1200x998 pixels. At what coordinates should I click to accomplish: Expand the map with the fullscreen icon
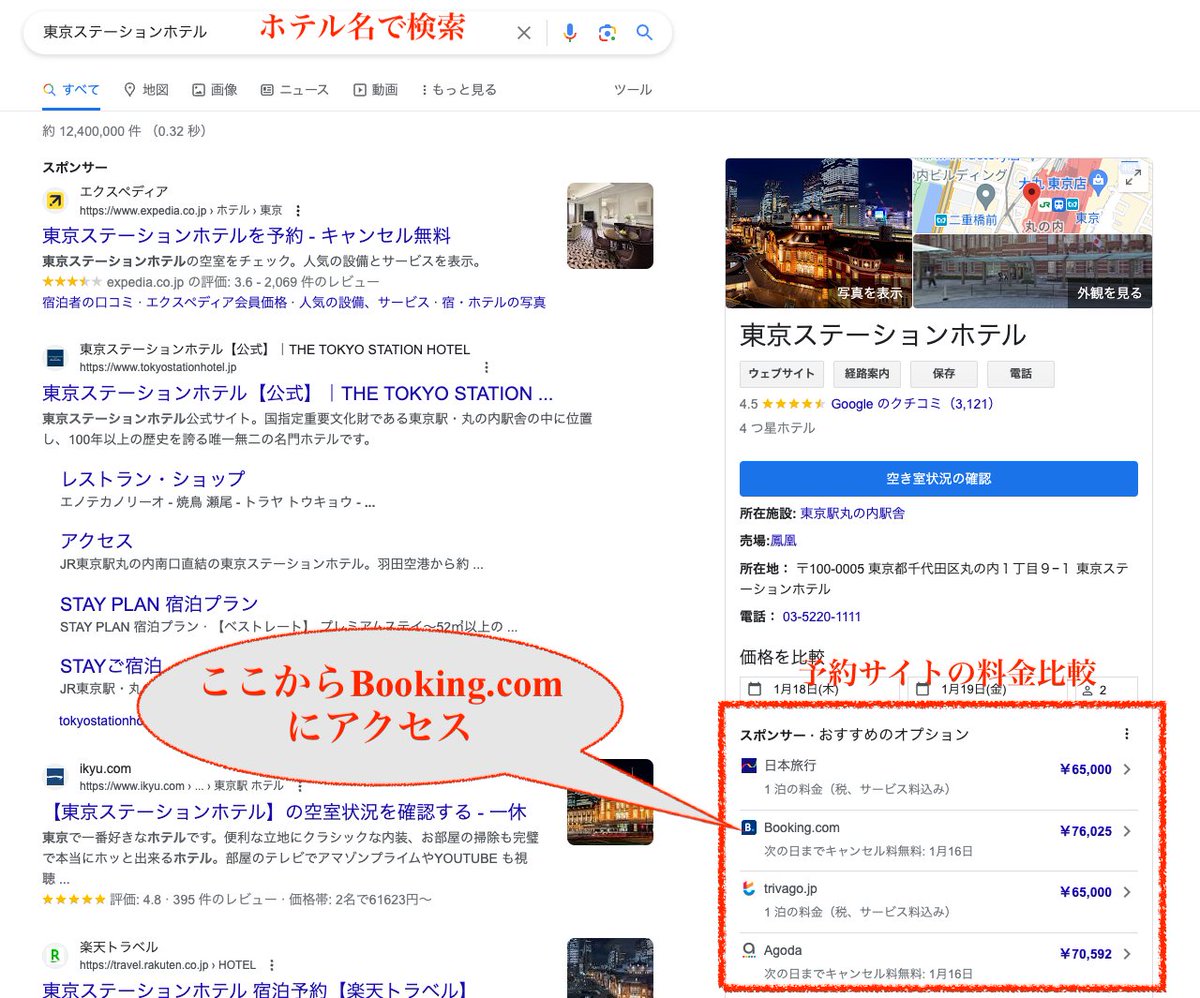[x=1133, y=177]
